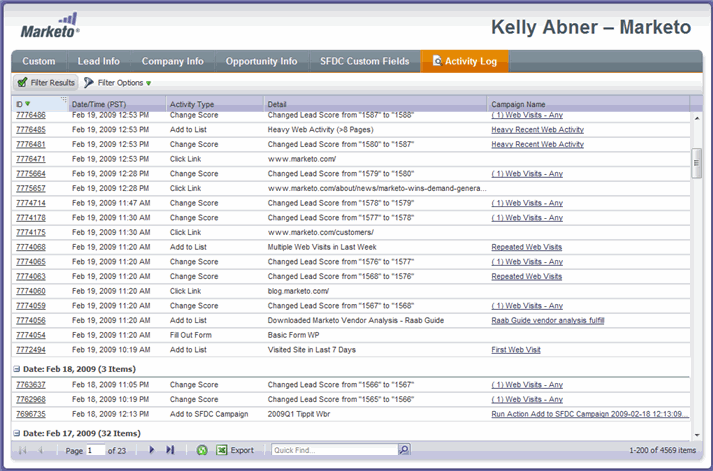Open Run Action Add to SFDC Campaign link
Screen dimensions: 713x471
(x=590, y=414)
